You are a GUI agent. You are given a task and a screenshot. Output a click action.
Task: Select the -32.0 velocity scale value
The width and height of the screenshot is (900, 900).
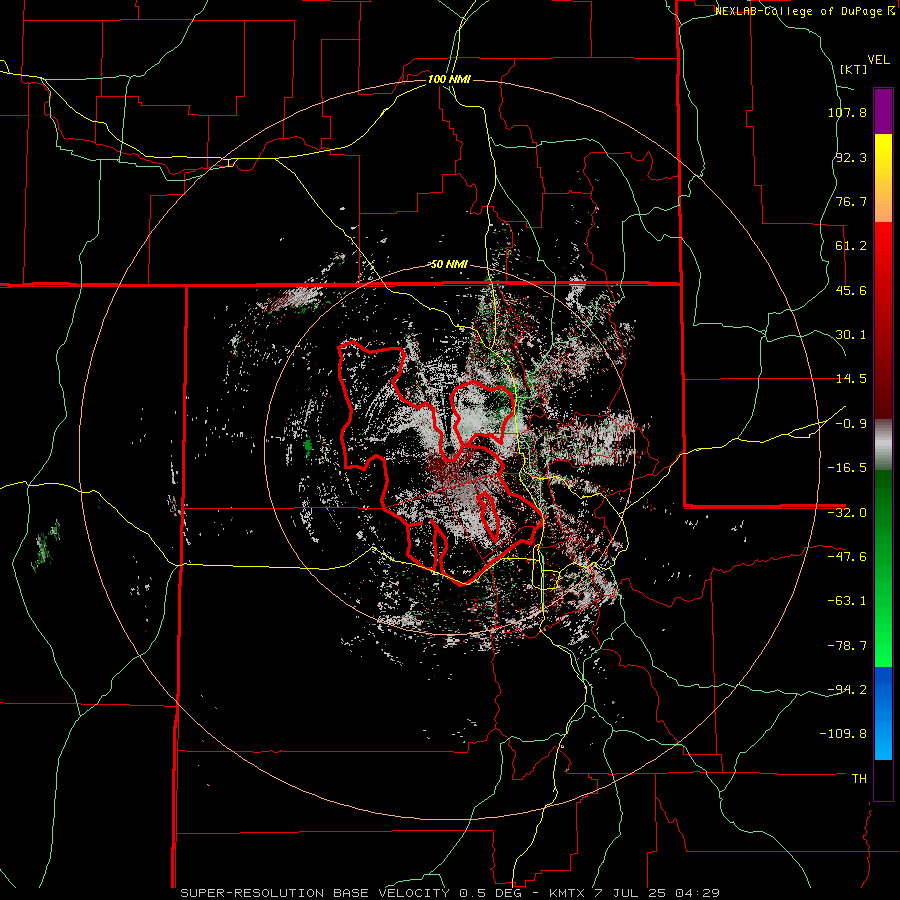pos(847,513)
